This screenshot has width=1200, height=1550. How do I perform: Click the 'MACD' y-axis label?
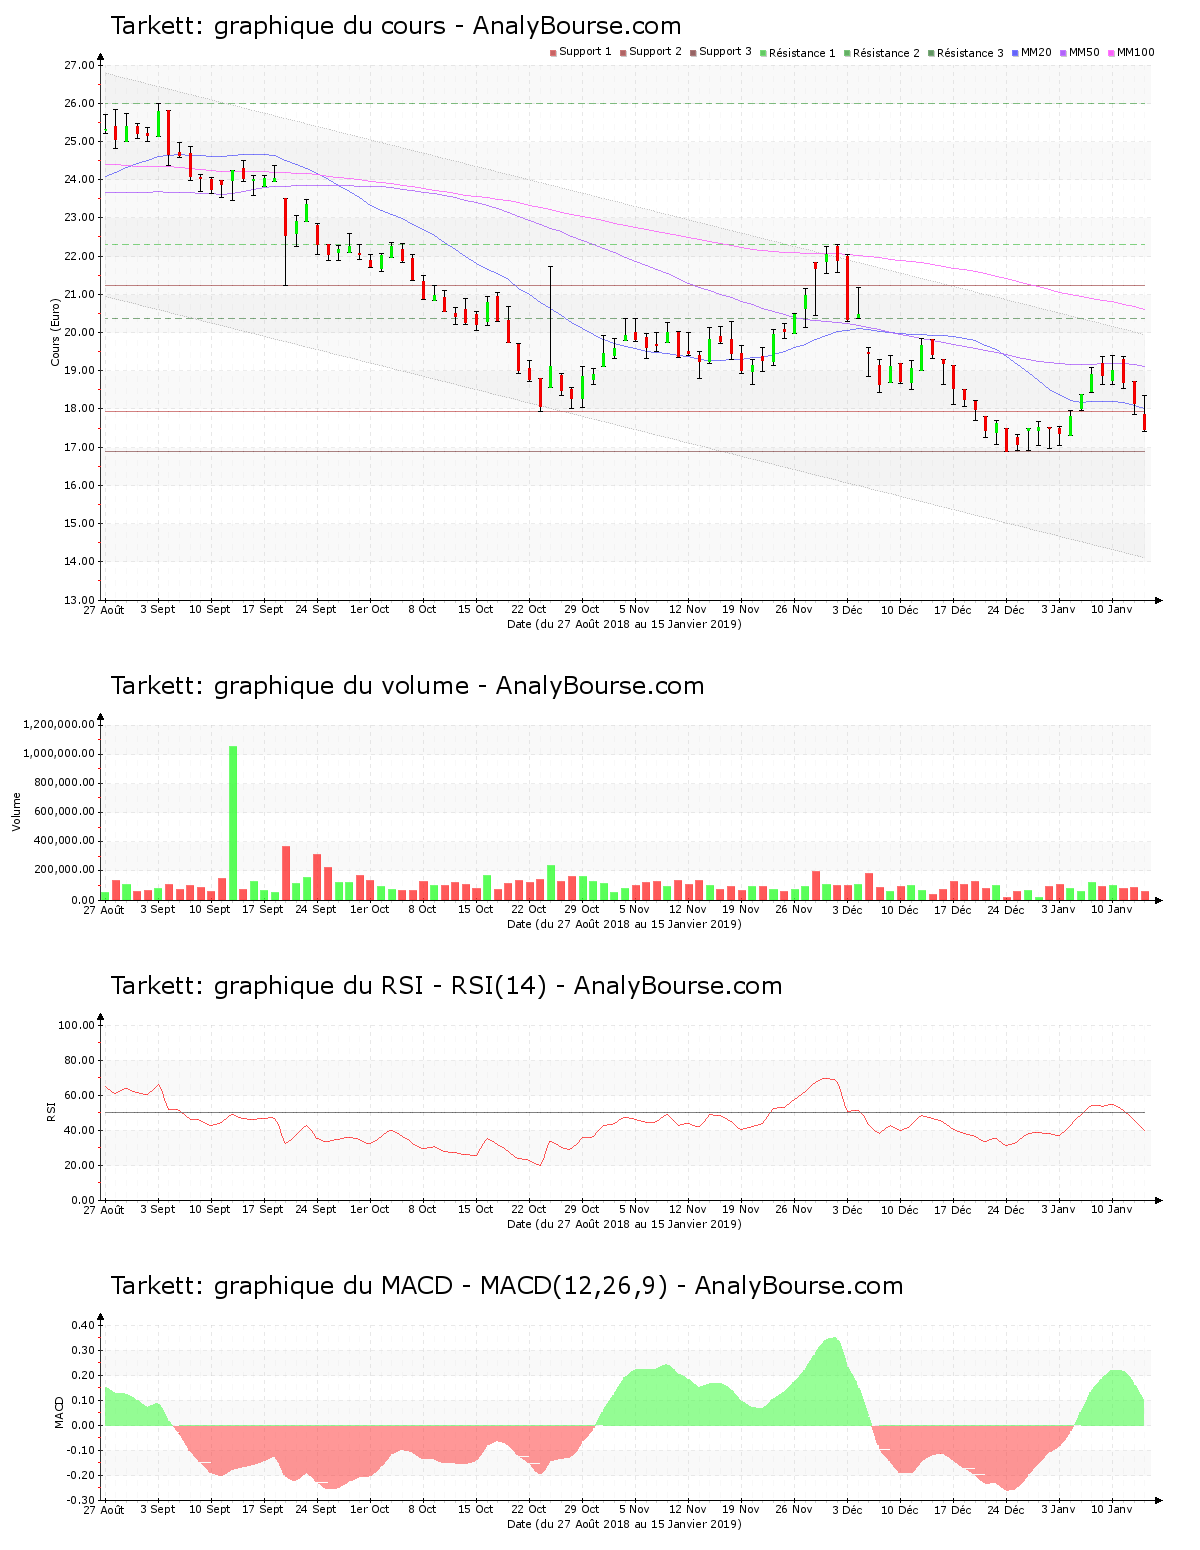click(x=59, y=1412)
